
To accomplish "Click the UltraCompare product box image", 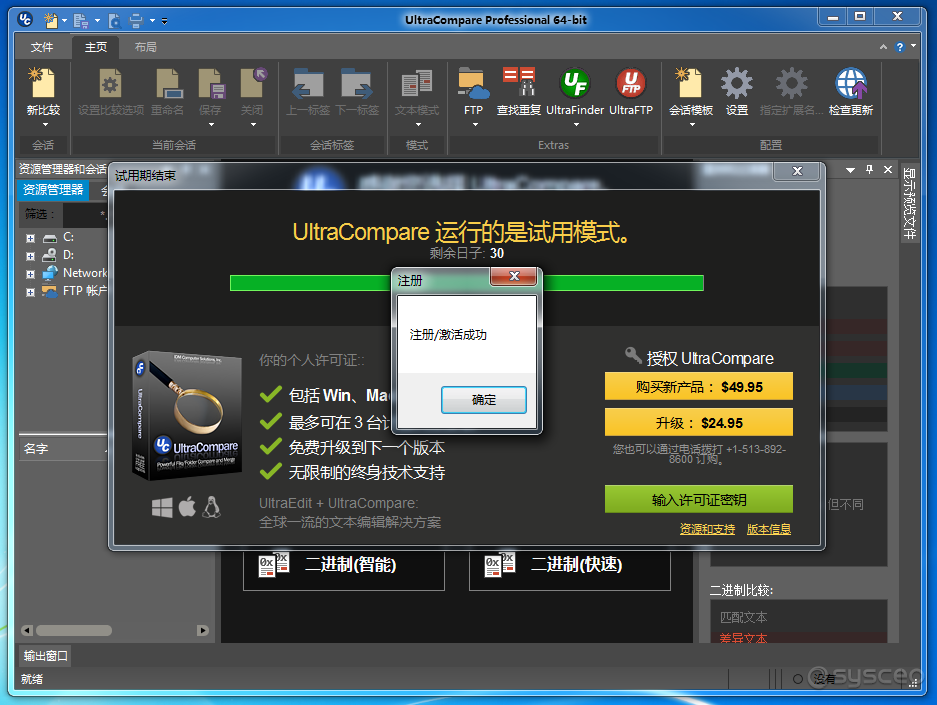I will 187,415.
